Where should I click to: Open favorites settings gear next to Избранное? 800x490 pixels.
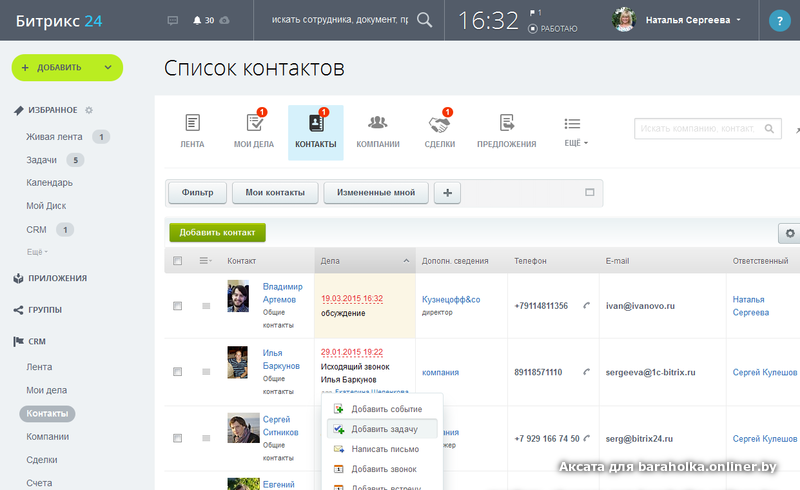[89, 110]
